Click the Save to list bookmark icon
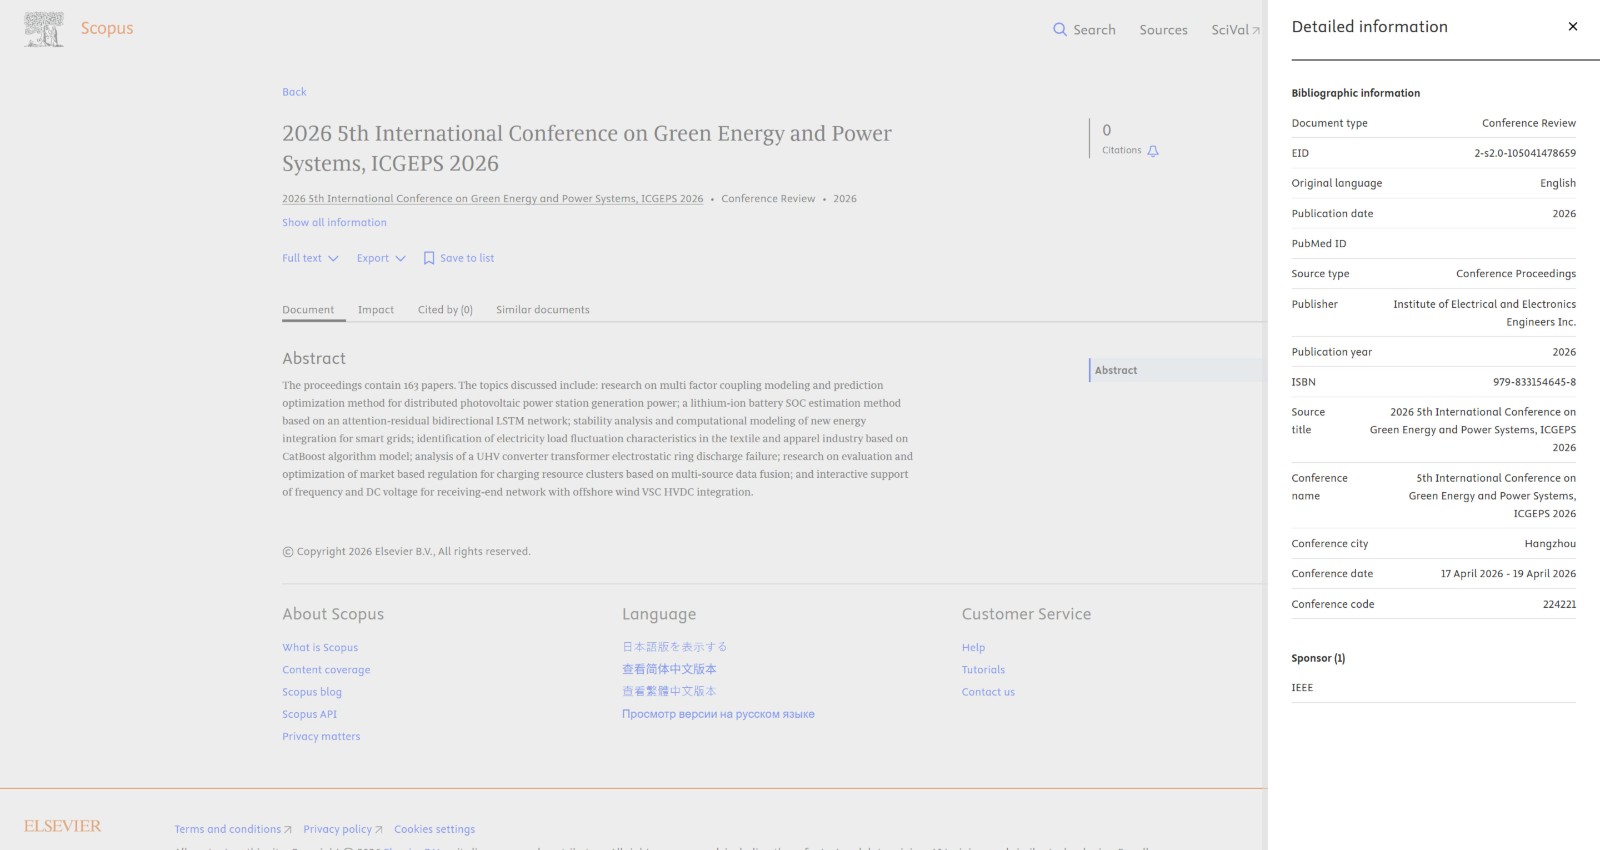This screenshot has width=1600, height=850. click(429, 258)
